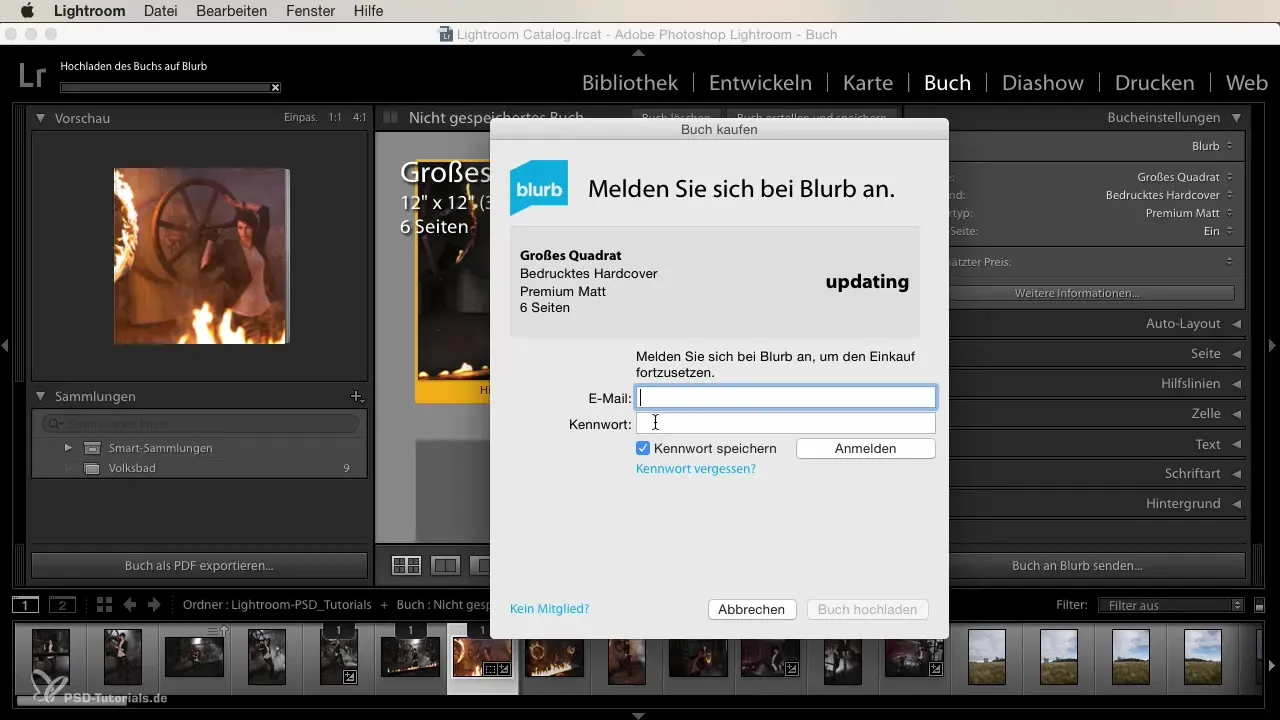Expand the Seite panel

point(1237,354)
